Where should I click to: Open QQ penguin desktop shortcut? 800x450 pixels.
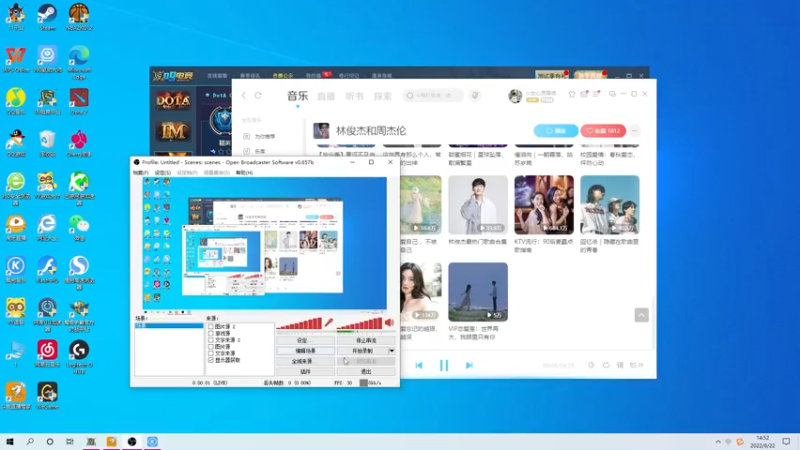(x=16, y=143)
